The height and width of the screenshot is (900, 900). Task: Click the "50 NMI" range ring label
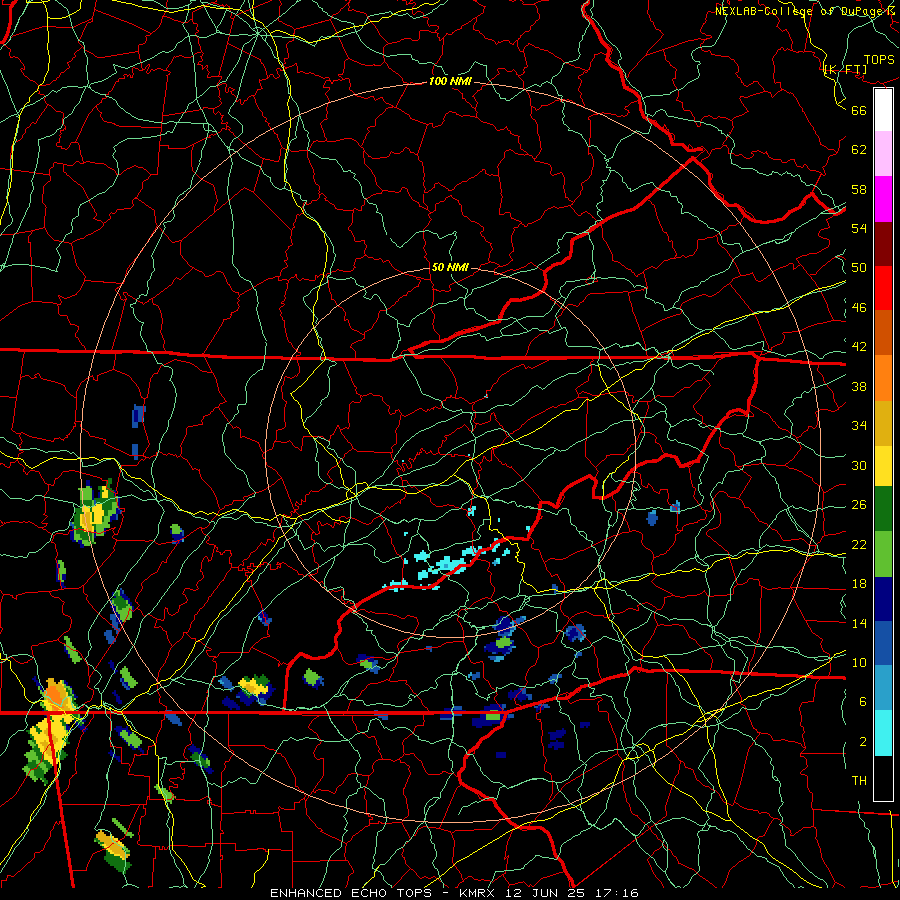click(x=450, y=267)
